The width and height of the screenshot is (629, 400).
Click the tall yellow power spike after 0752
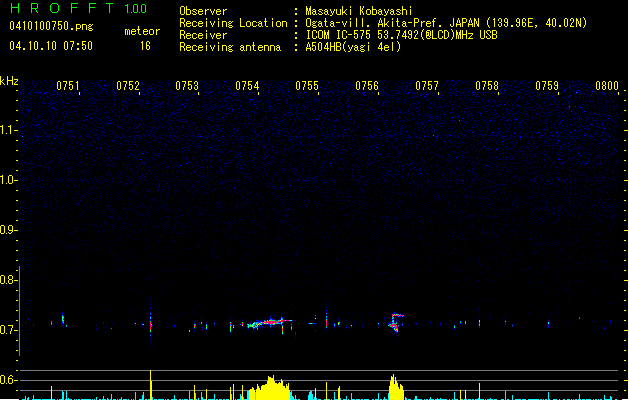(x=150, y=385)
